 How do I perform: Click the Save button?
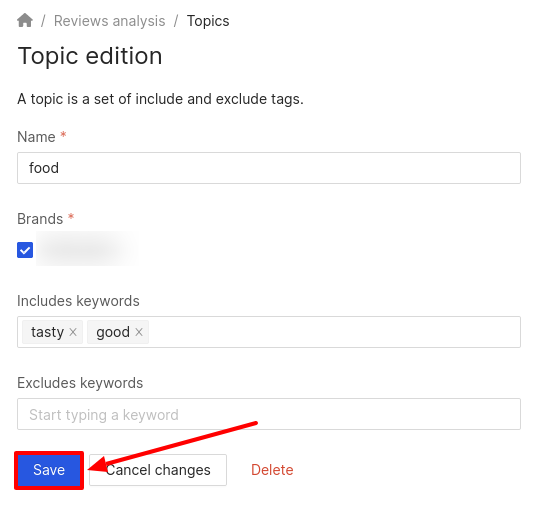point(49,470)
